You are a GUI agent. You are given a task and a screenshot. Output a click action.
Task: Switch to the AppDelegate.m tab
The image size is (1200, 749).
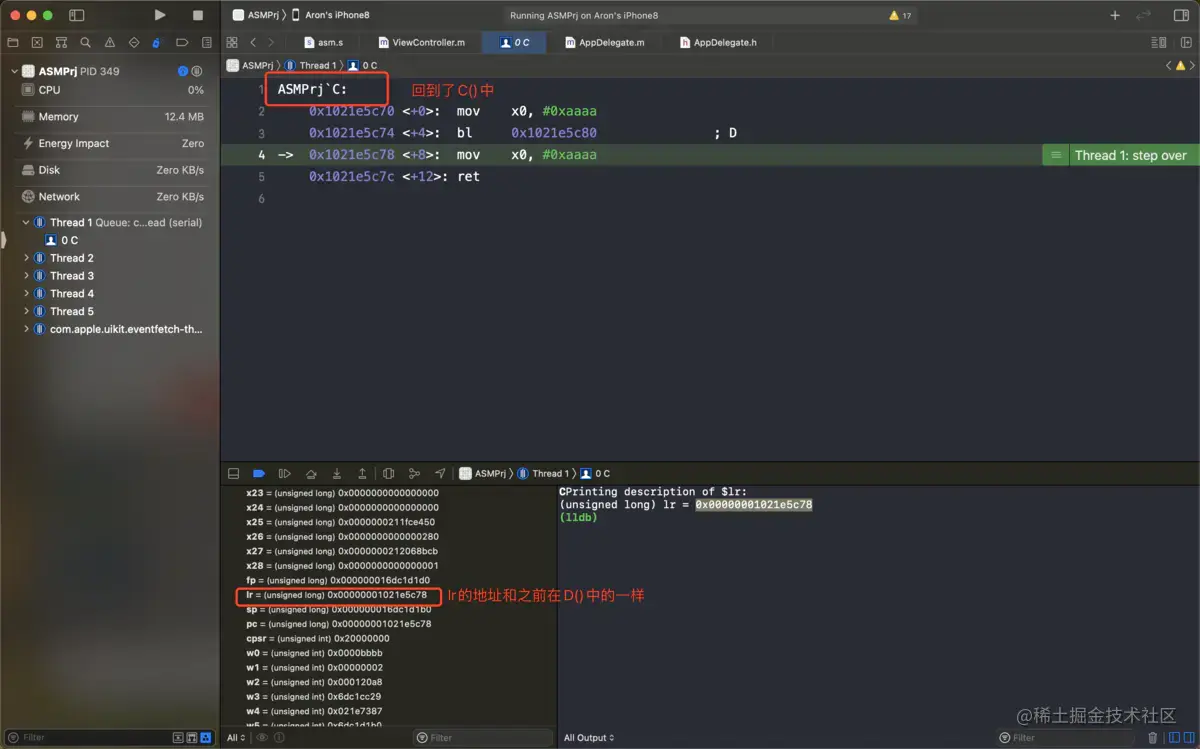pos(603,43)
